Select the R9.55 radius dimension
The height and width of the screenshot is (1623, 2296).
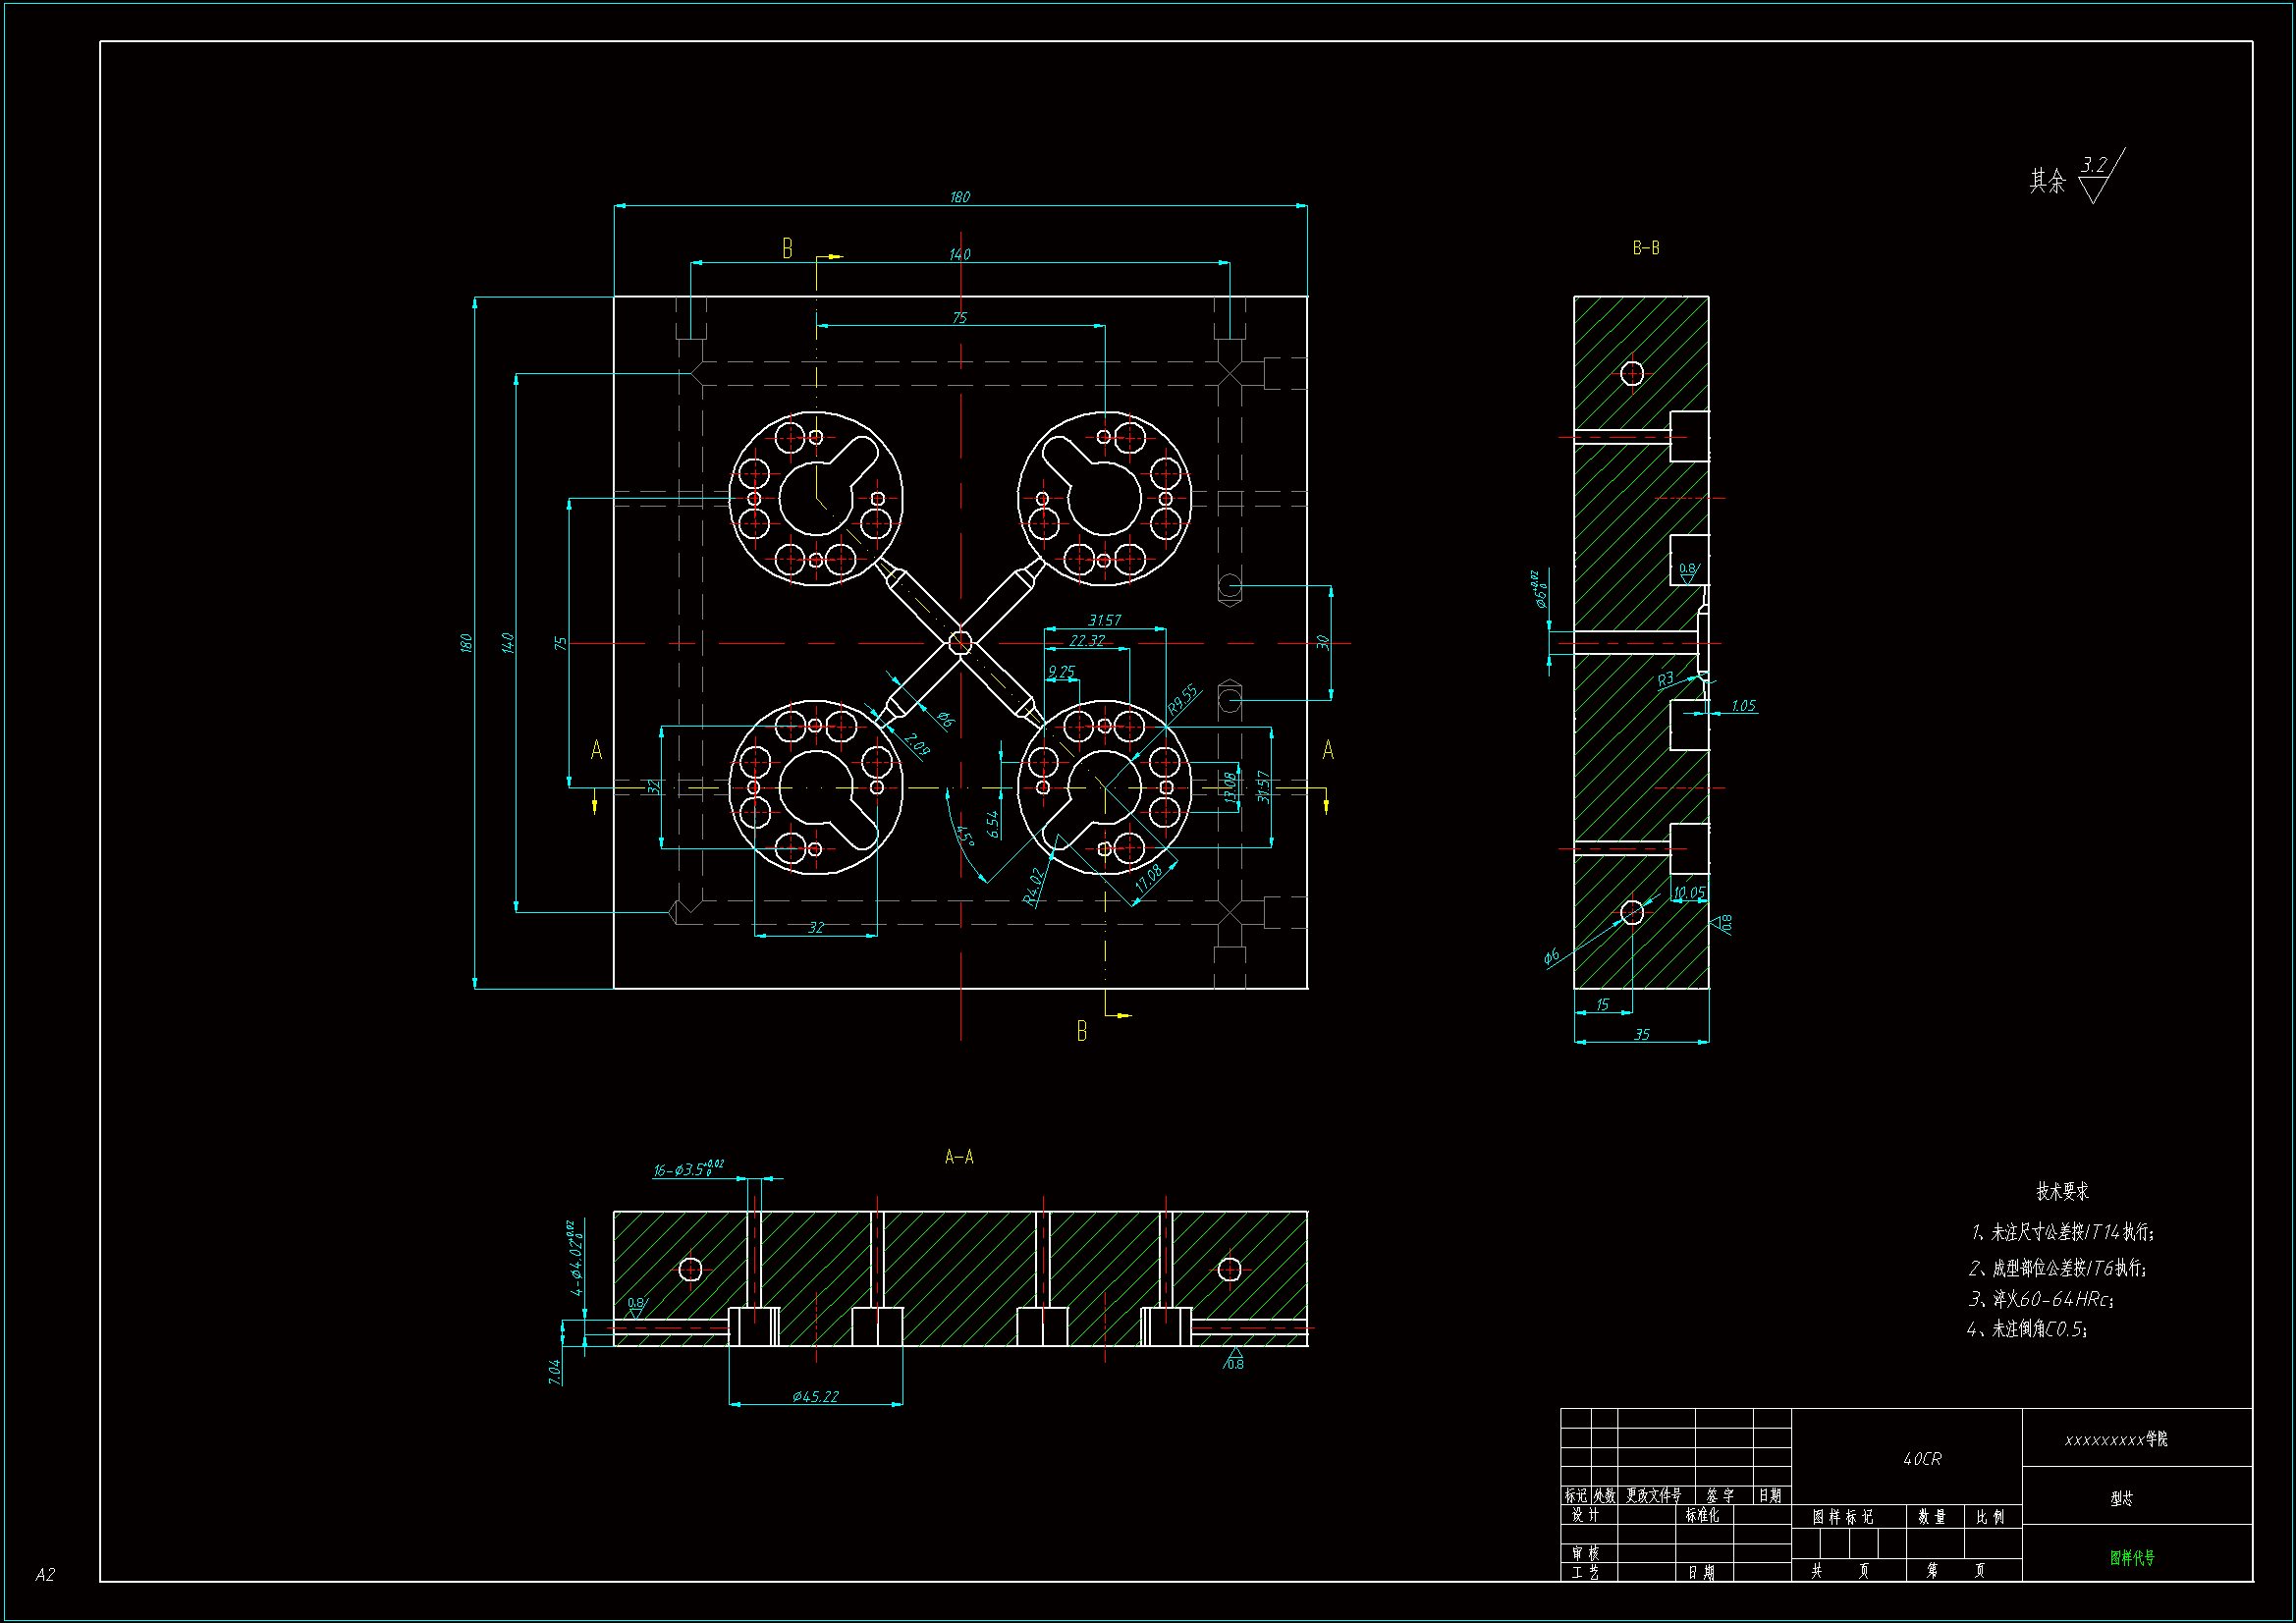pyautogui.click(x=1182, y=698)
